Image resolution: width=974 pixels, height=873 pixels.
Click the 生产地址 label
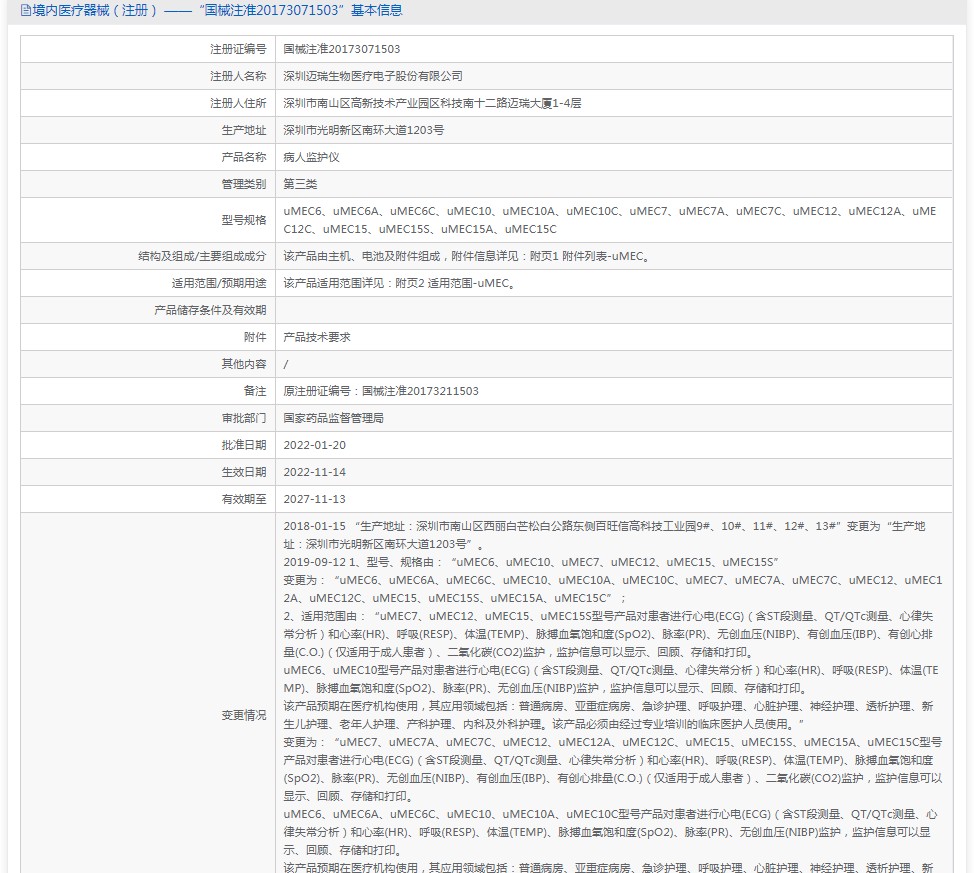(x=244, y=130)
